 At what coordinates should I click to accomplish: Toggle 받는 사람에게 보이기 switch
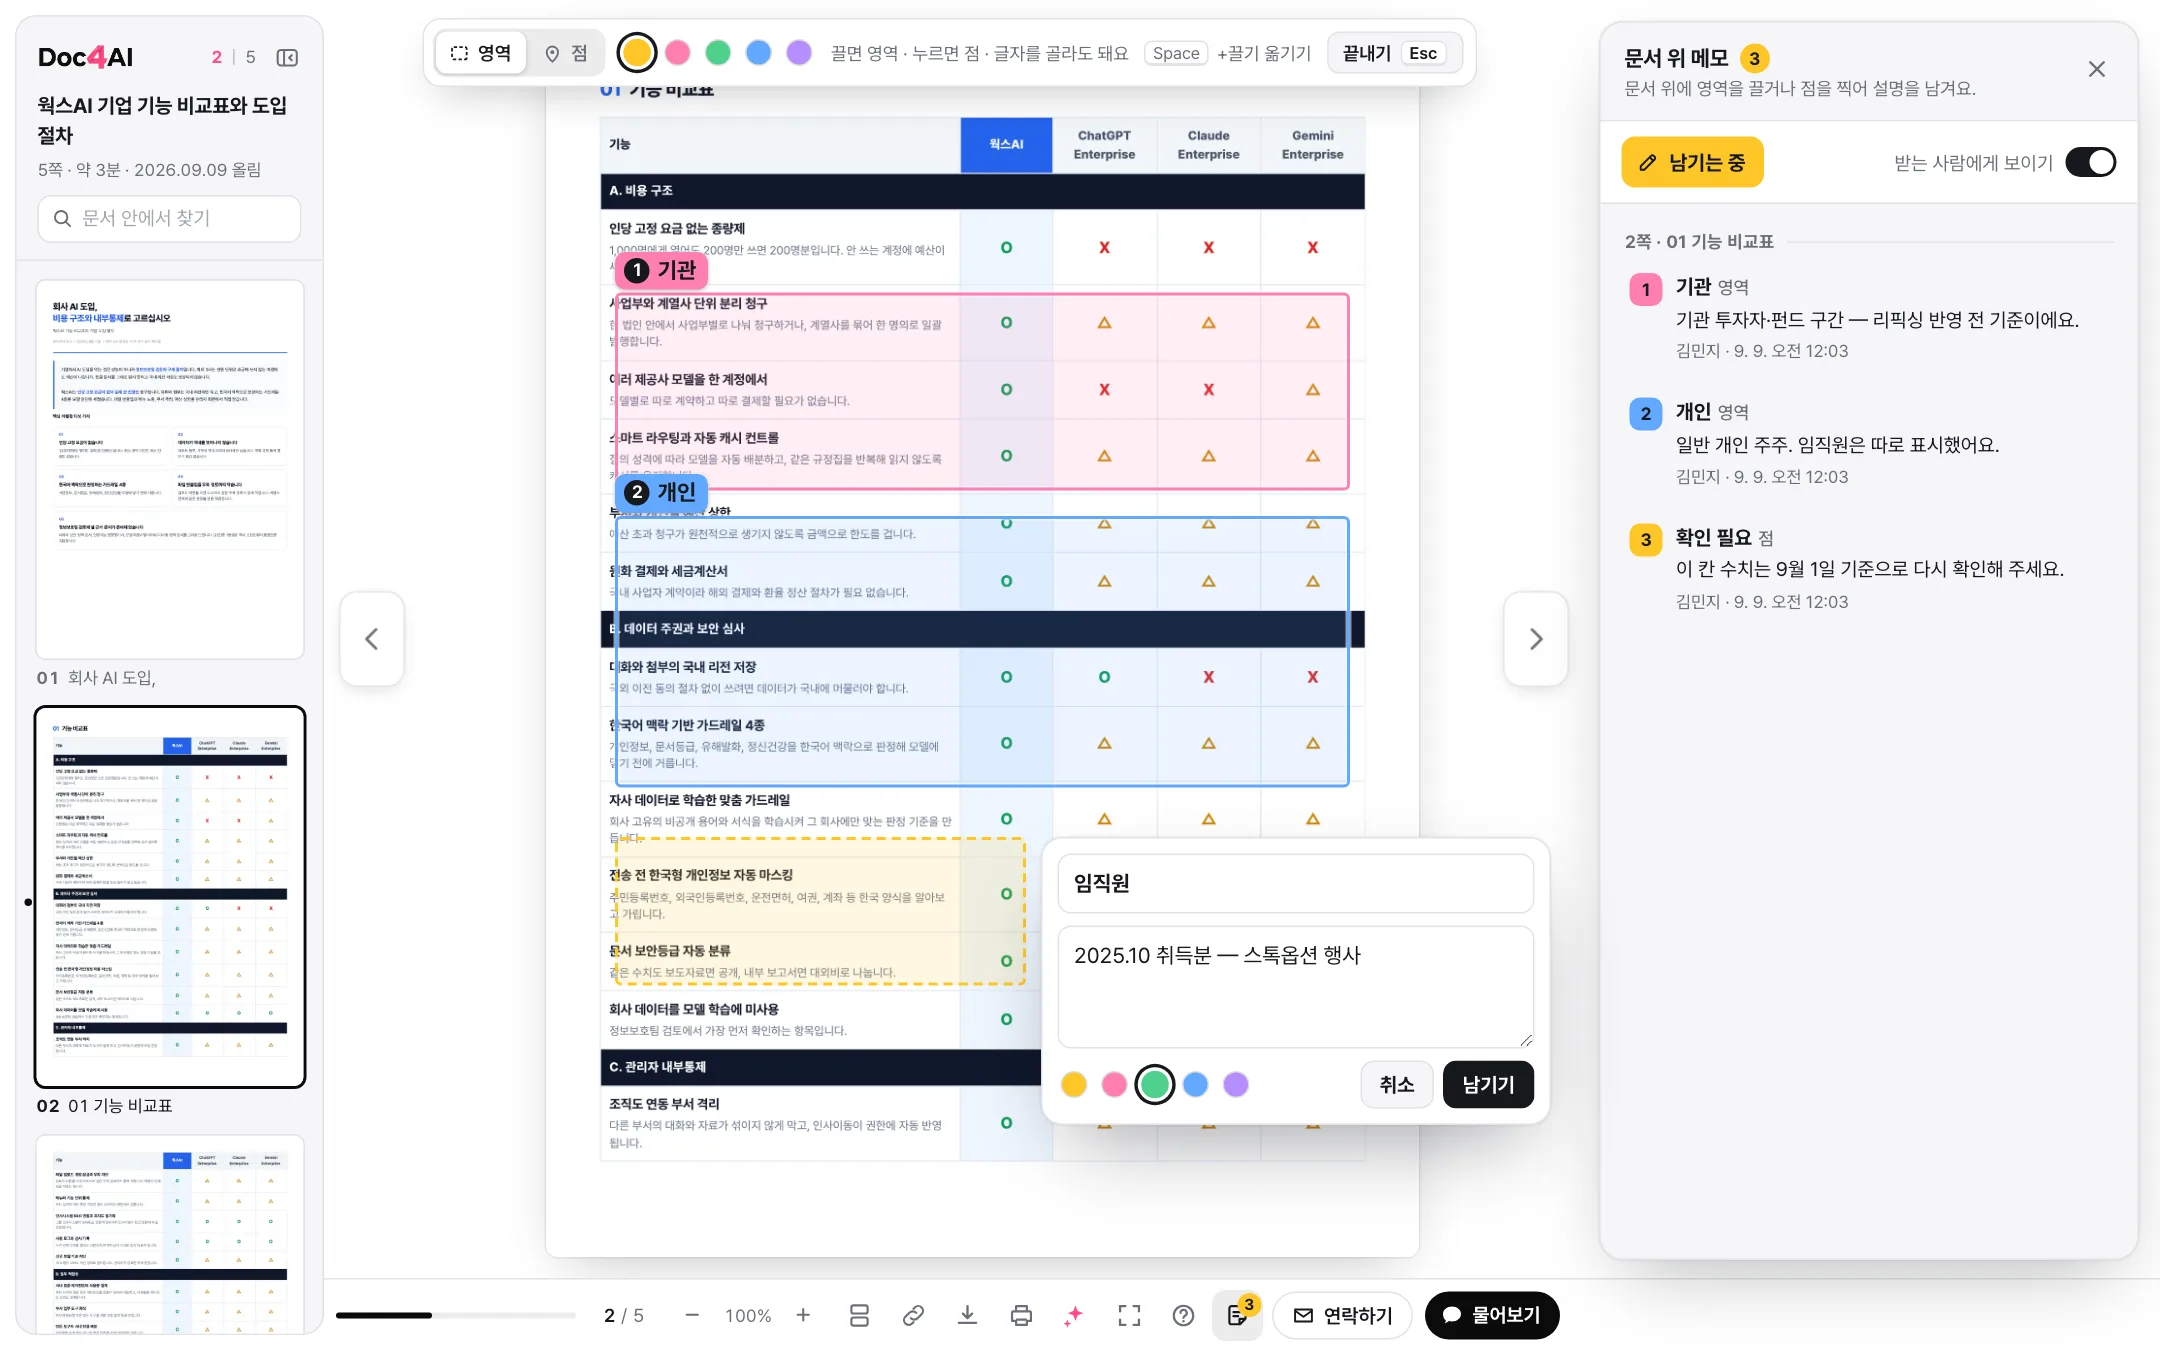click(2091, 162)
